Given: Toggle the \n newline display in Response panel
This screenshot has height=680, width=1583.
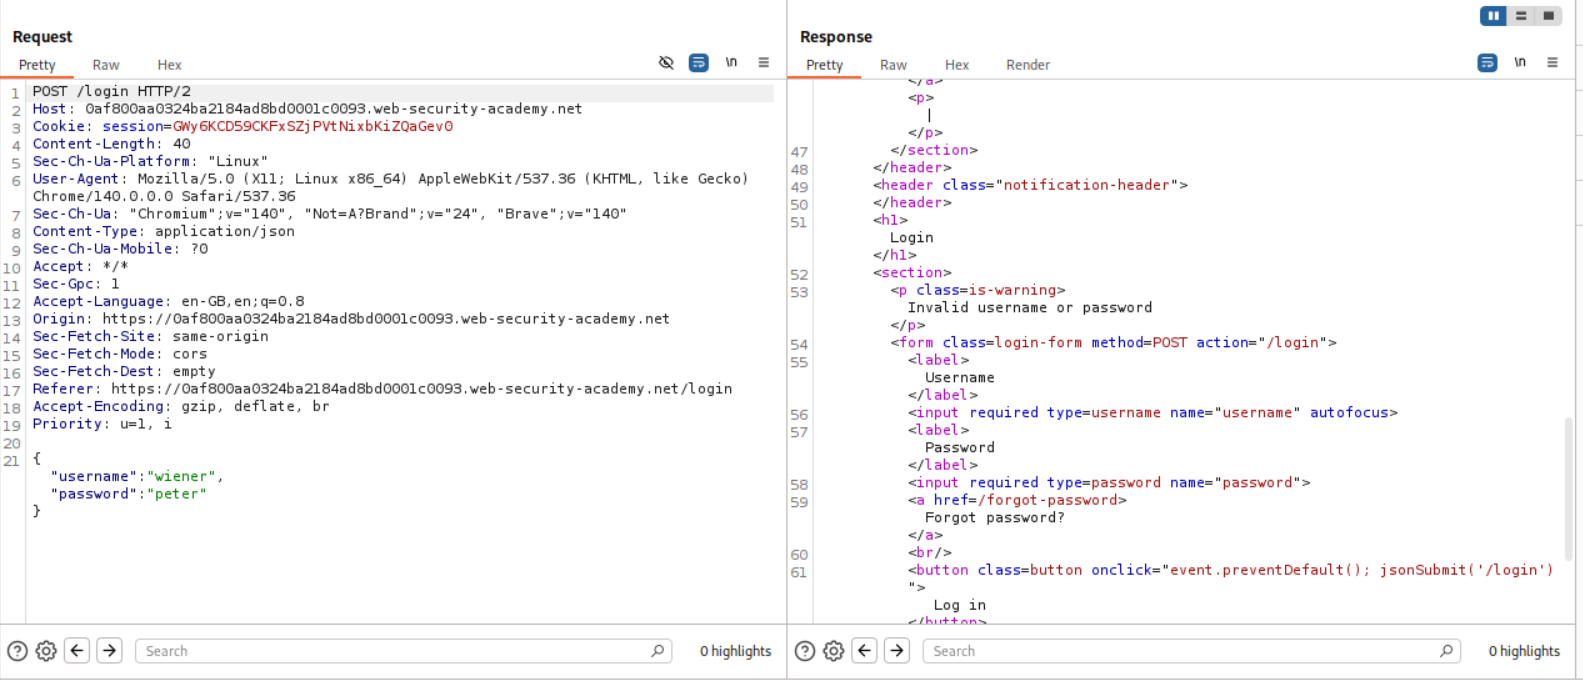Looking at the screenshot, I should [1519, 63].
